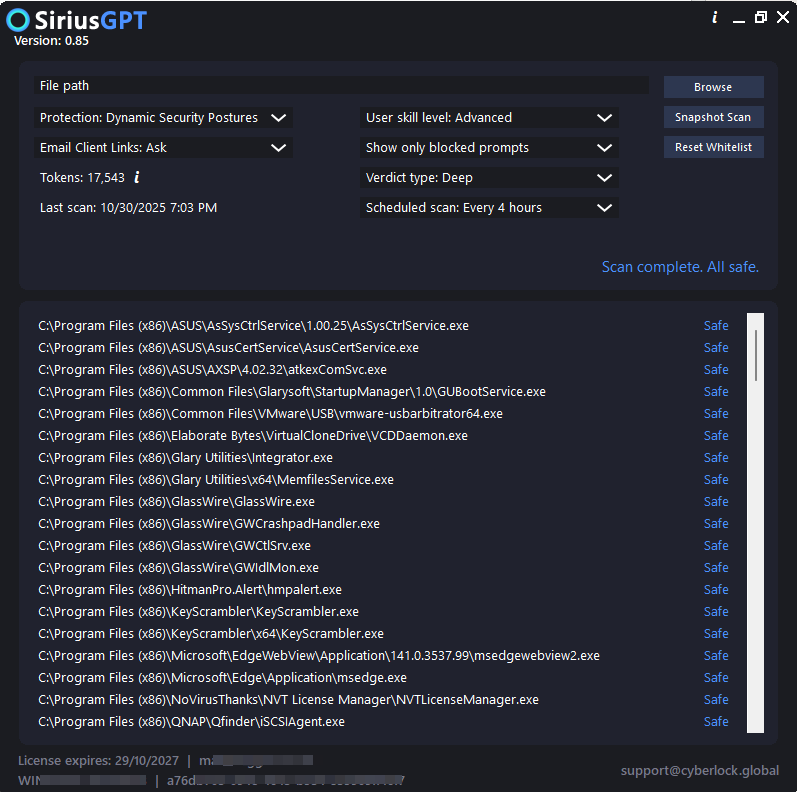Select the Glary Utilities Integrator.exe row
The height and width of the screenshot is (792, 797).
pyautogui.click(x=383, y=458)
